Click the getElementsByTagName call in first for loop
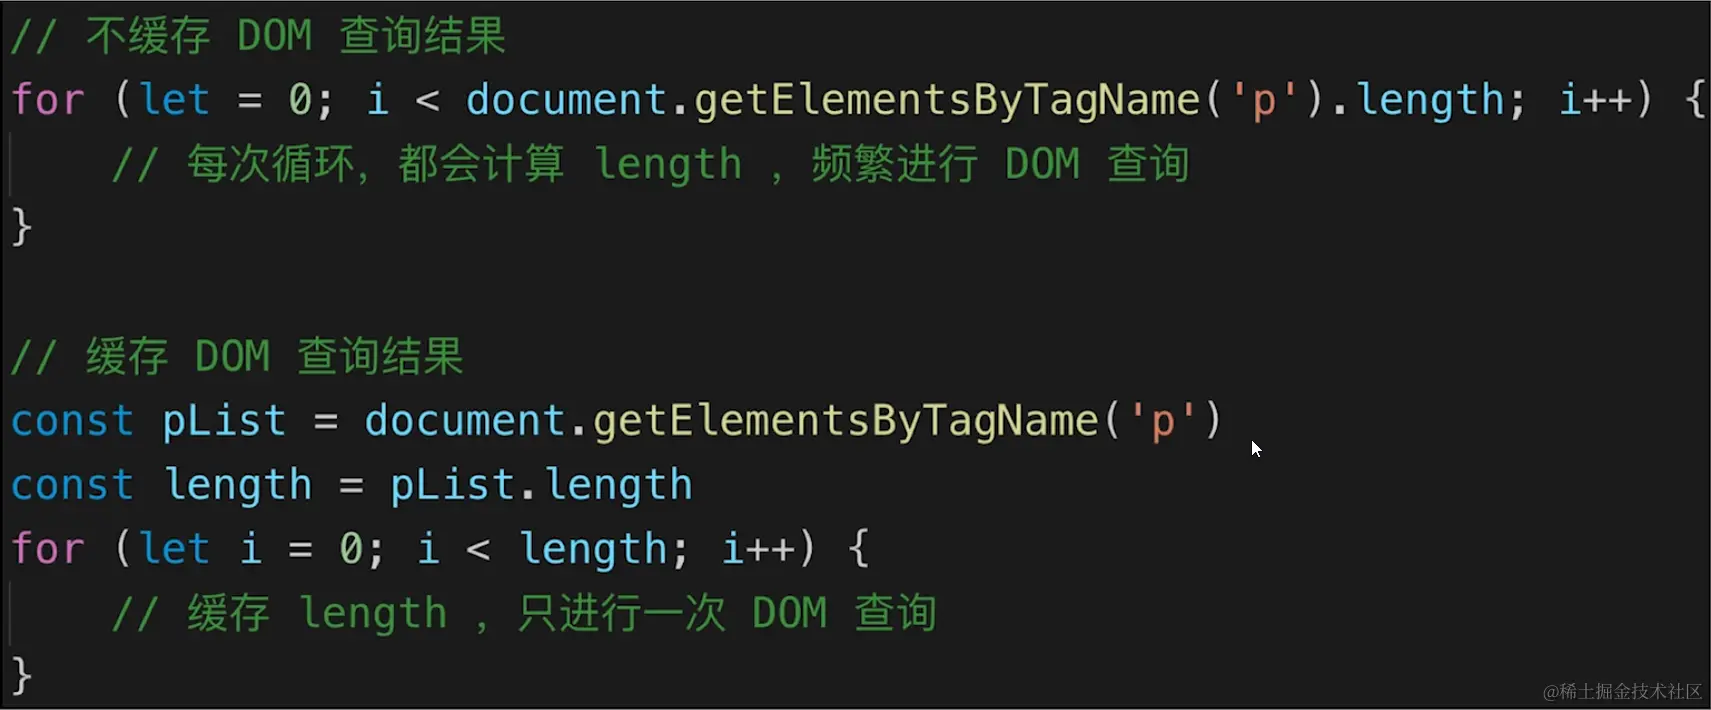 tap(946, 100)
